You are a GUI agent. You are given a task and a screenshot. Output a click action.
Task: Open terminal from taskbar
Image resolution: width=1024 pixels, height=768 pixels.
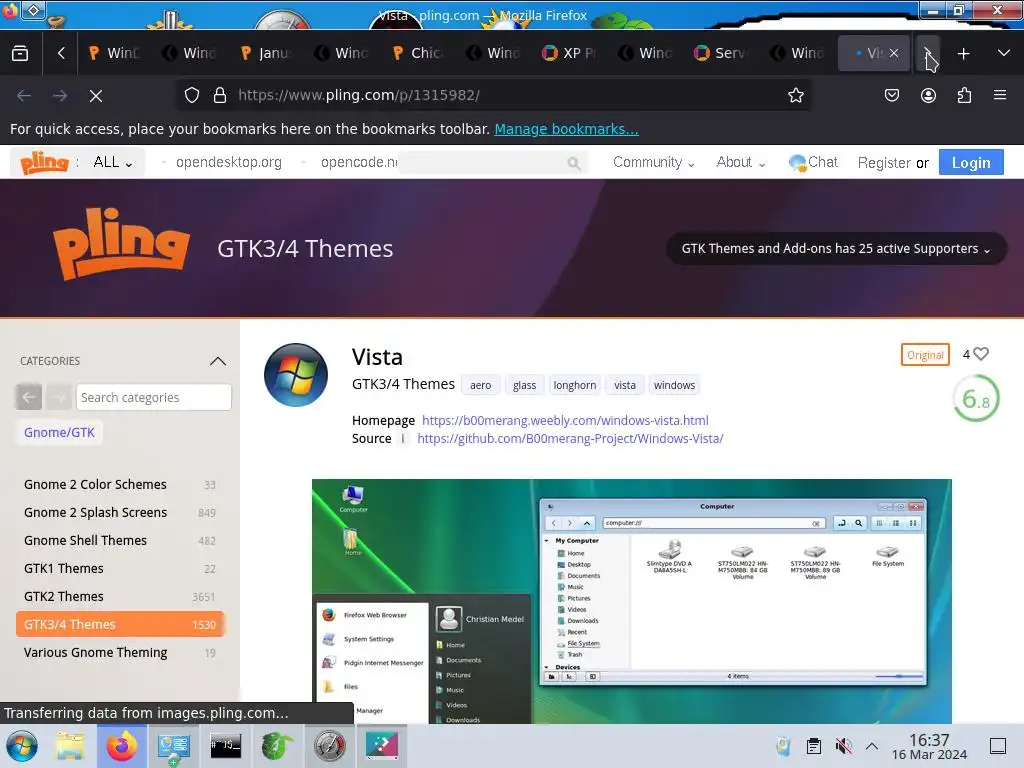pyautogui.click(x=225, y=746)
